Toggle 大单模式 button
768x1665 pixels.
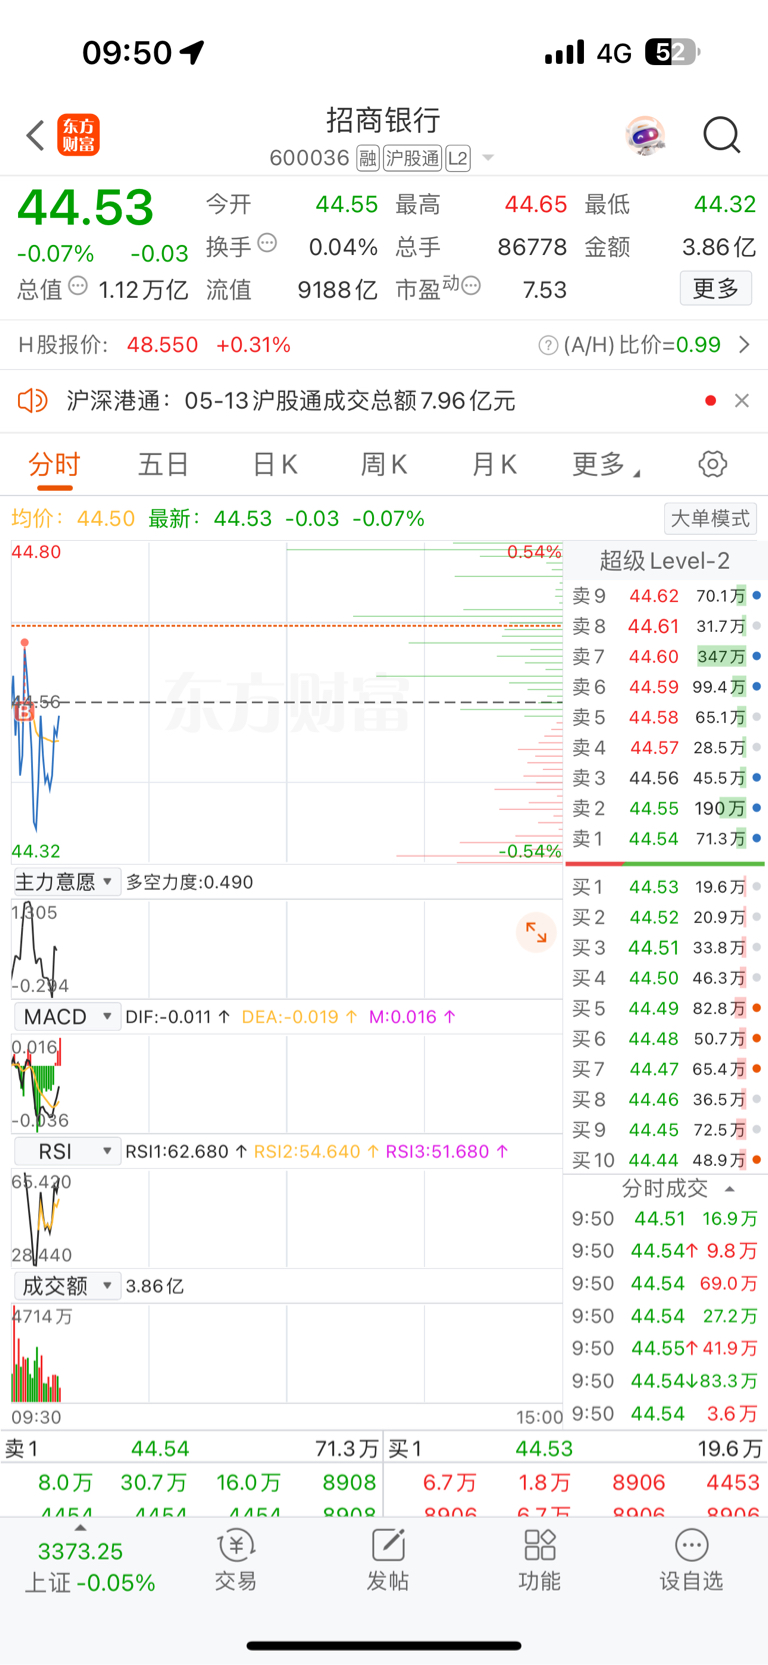click(710, 518)
